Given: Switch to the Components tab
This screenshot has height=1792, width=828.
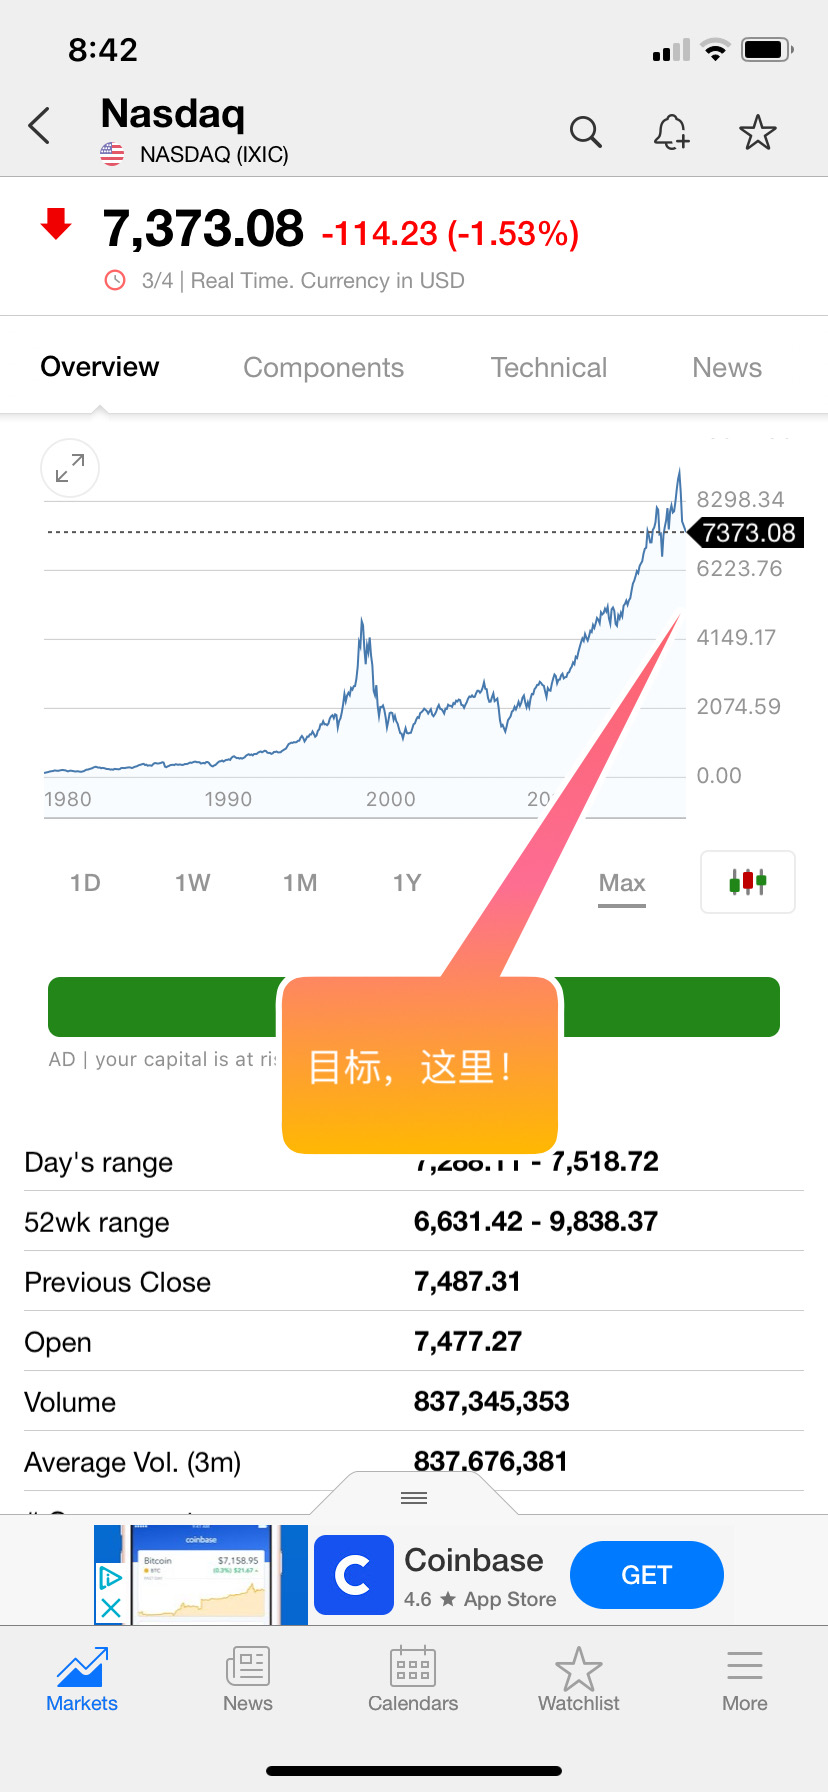Looking at the screenshot, I should pos(324,368).
